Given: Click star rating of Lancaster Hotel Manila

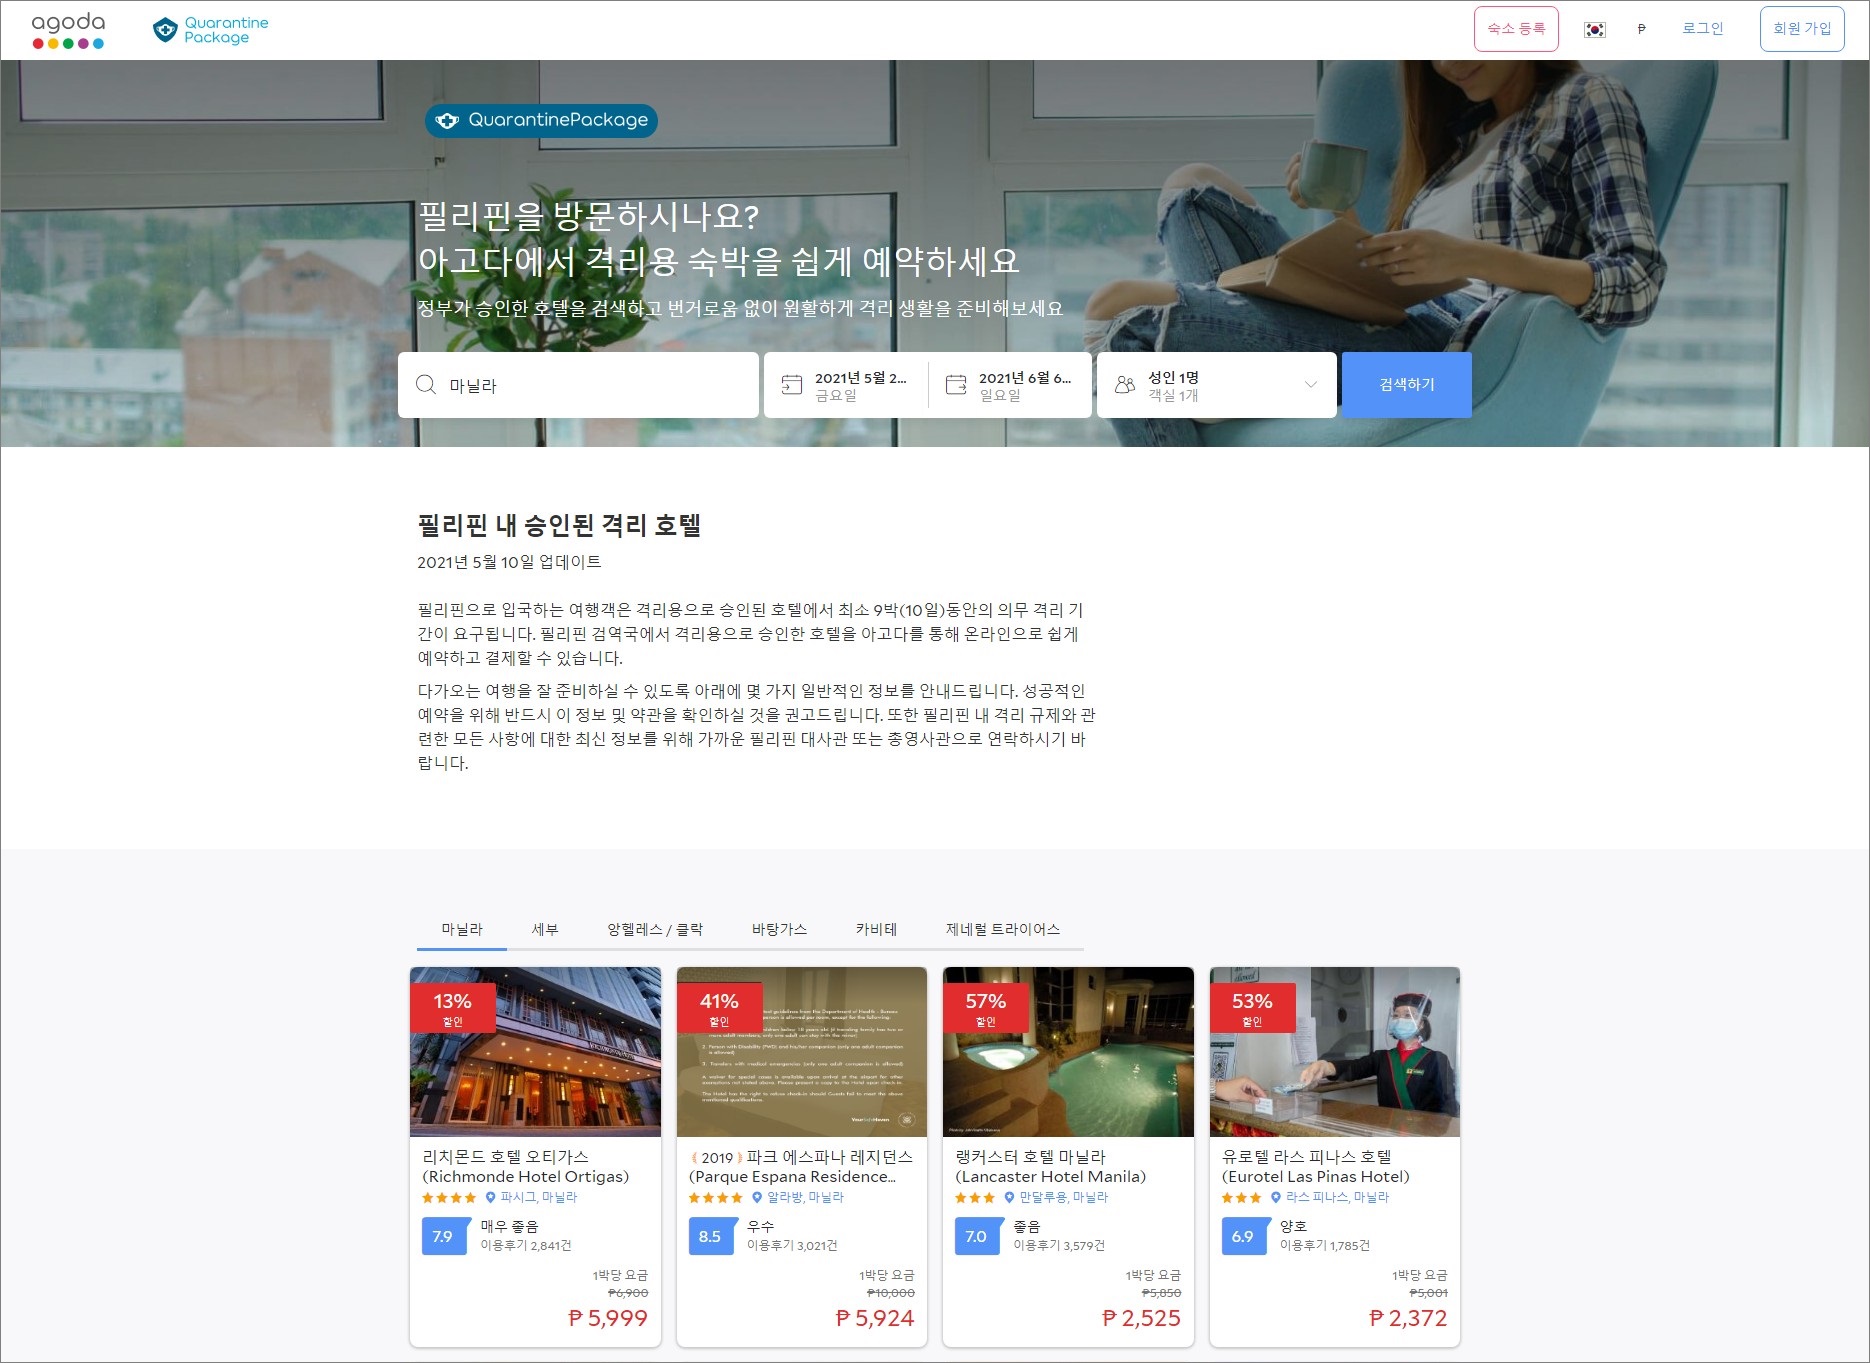Looking at the screenshot, I should pos(975,1197).
